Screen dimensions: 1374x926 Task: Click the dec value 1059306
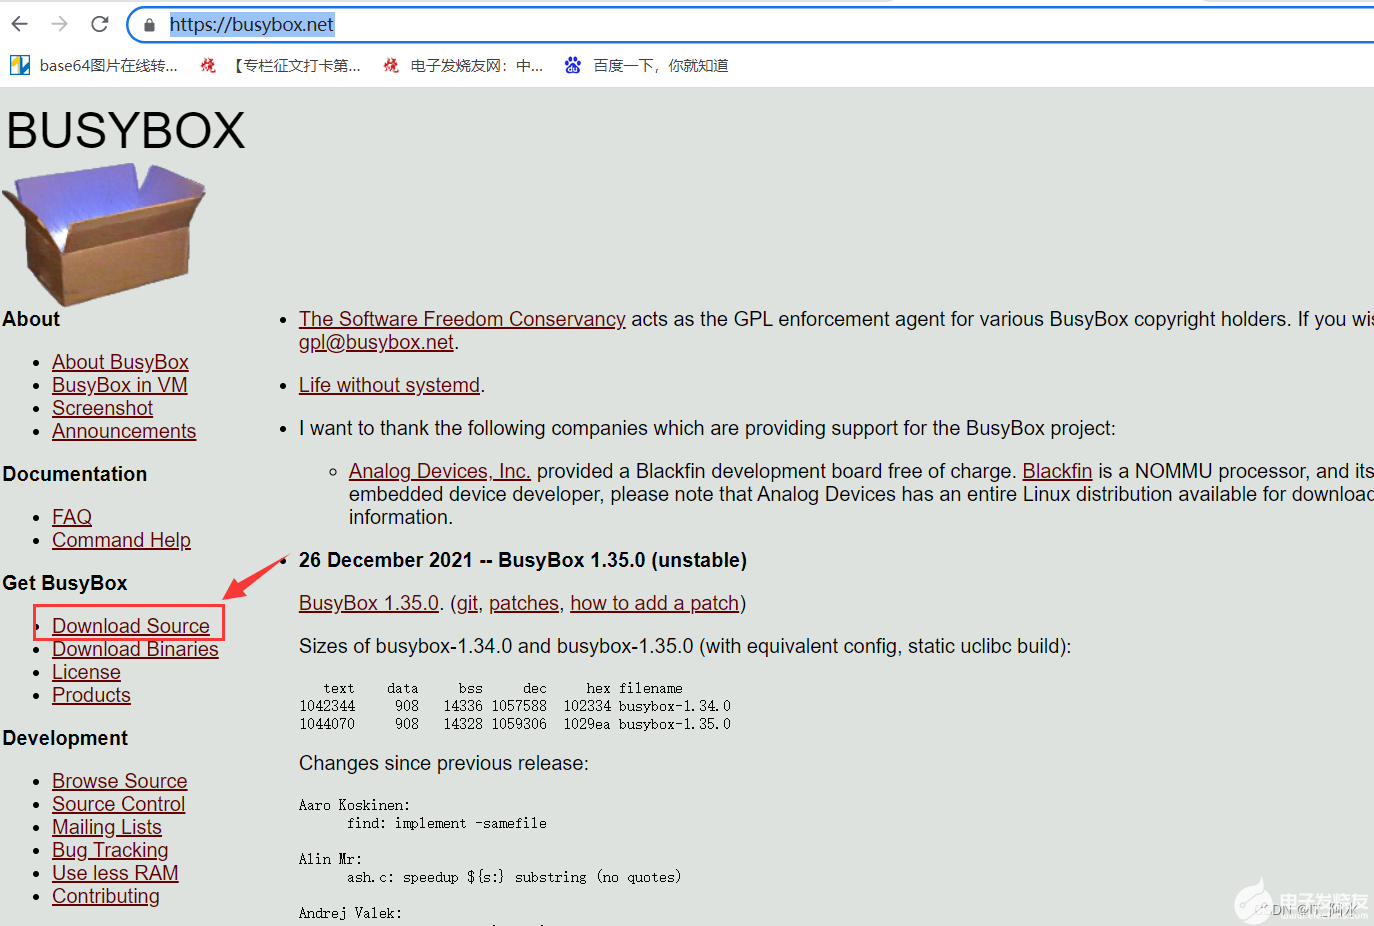[x=519, y=724]
